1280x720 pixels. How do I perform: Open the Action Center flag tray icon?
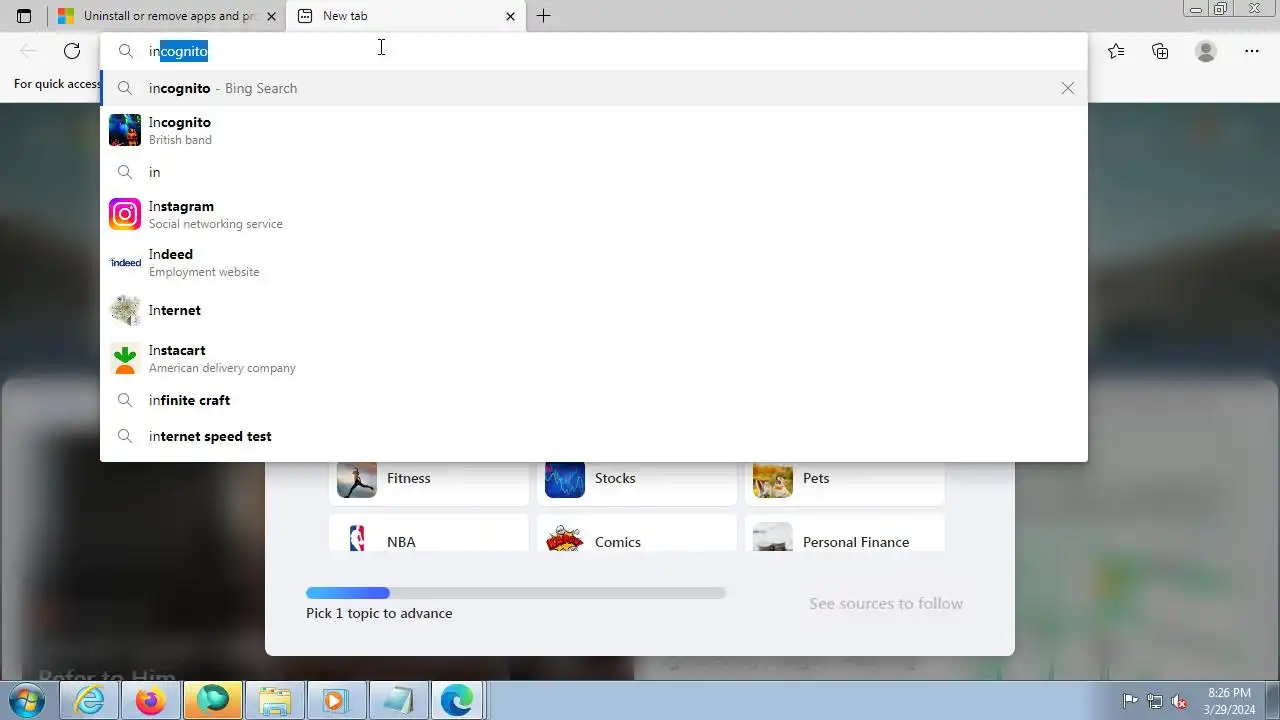click(1130, 701)
